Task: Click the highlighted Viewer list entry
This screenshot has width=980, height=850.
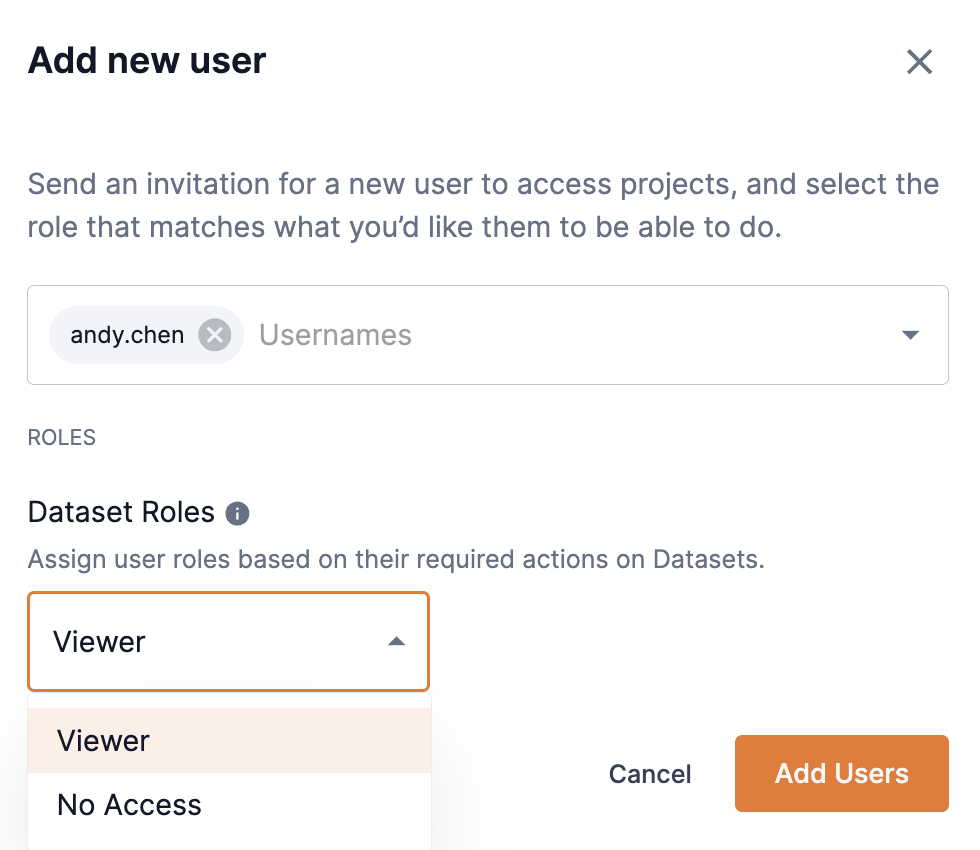Action: (103, 740)
